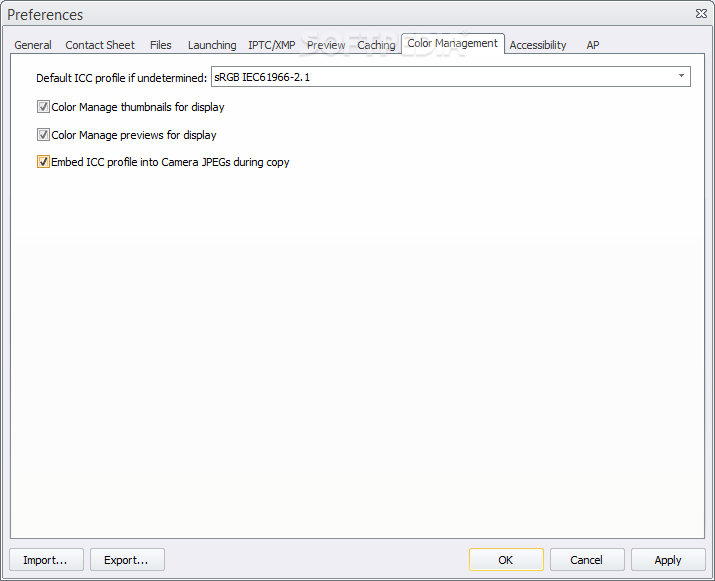The width and height of the screenshot is (715, 581).
Task: Close the Preferences window
Action: pos(701,14)
